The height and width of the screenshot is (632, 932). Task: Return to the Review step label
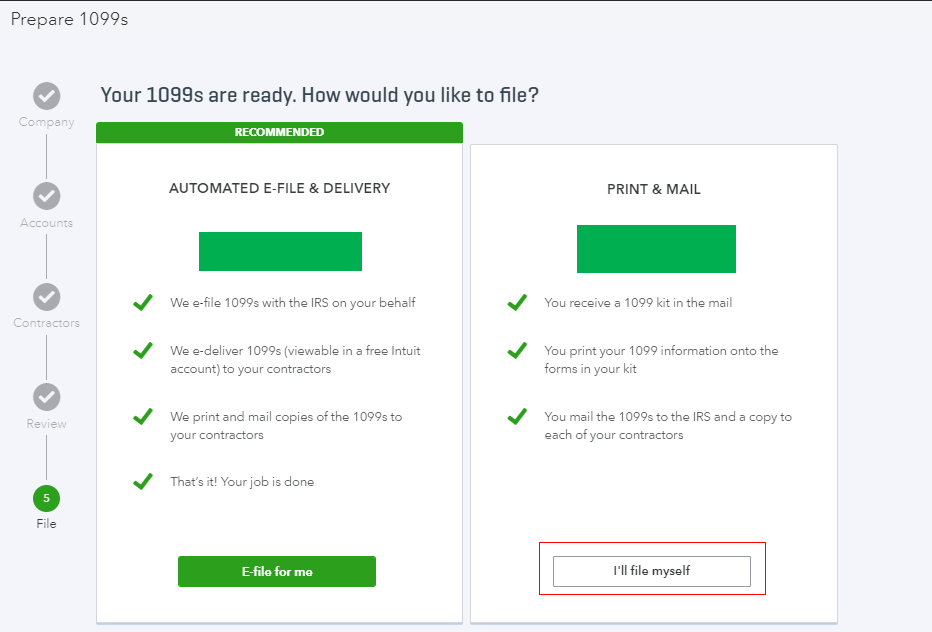coord(46,424)
